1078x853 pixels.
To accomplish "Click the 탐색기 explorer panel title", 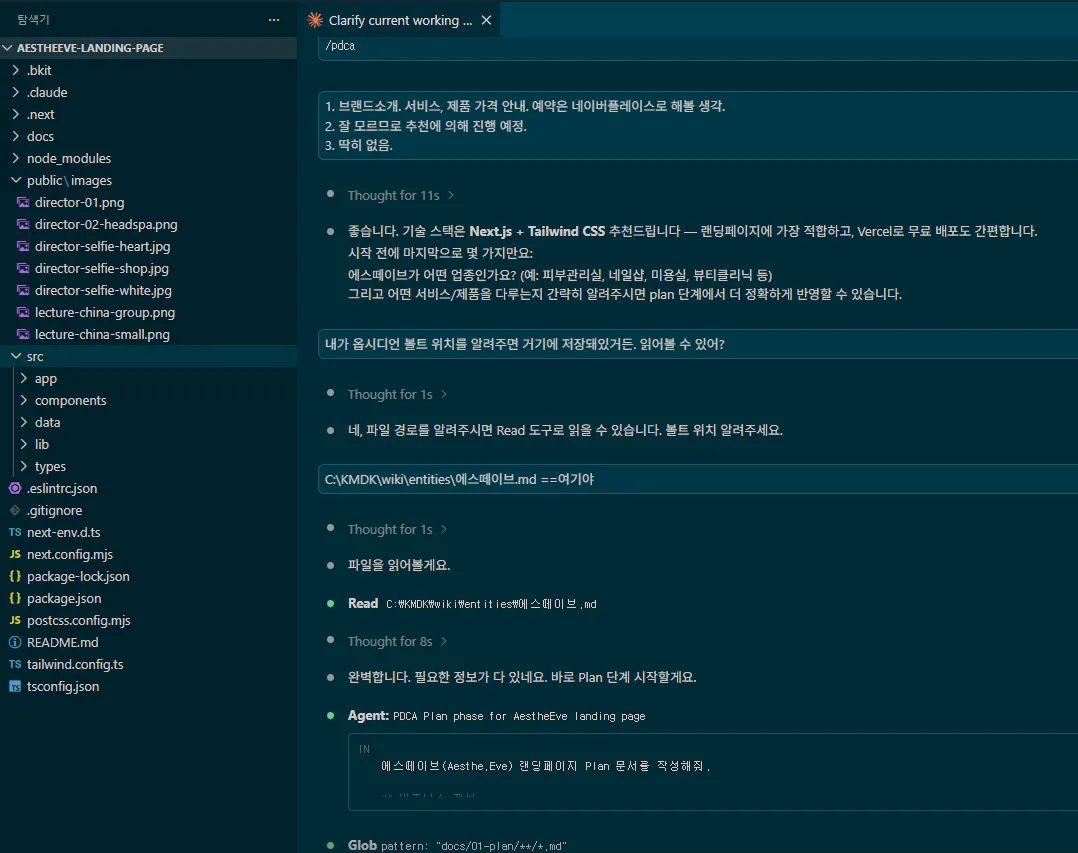I will coord(33,20).
